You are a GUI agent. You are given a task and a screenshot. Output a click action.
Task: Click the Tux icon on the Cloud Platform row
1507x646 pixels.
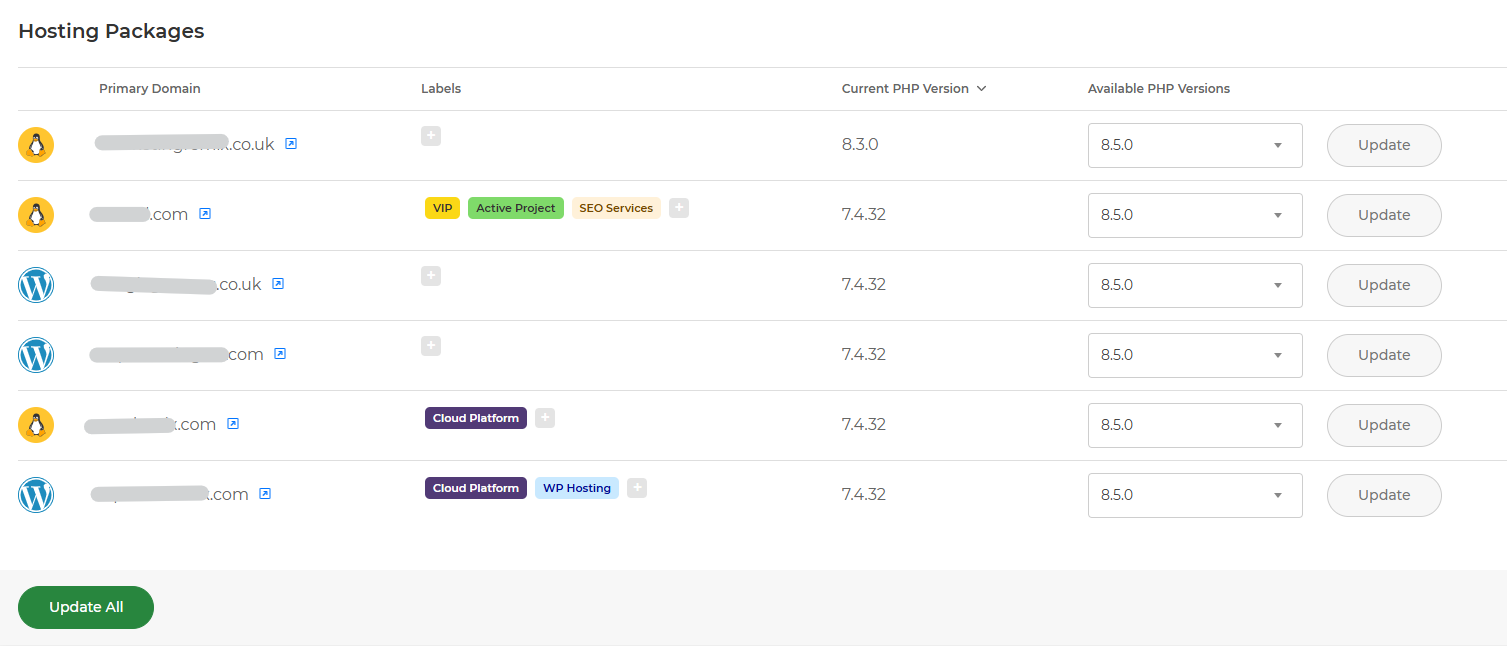36,425
